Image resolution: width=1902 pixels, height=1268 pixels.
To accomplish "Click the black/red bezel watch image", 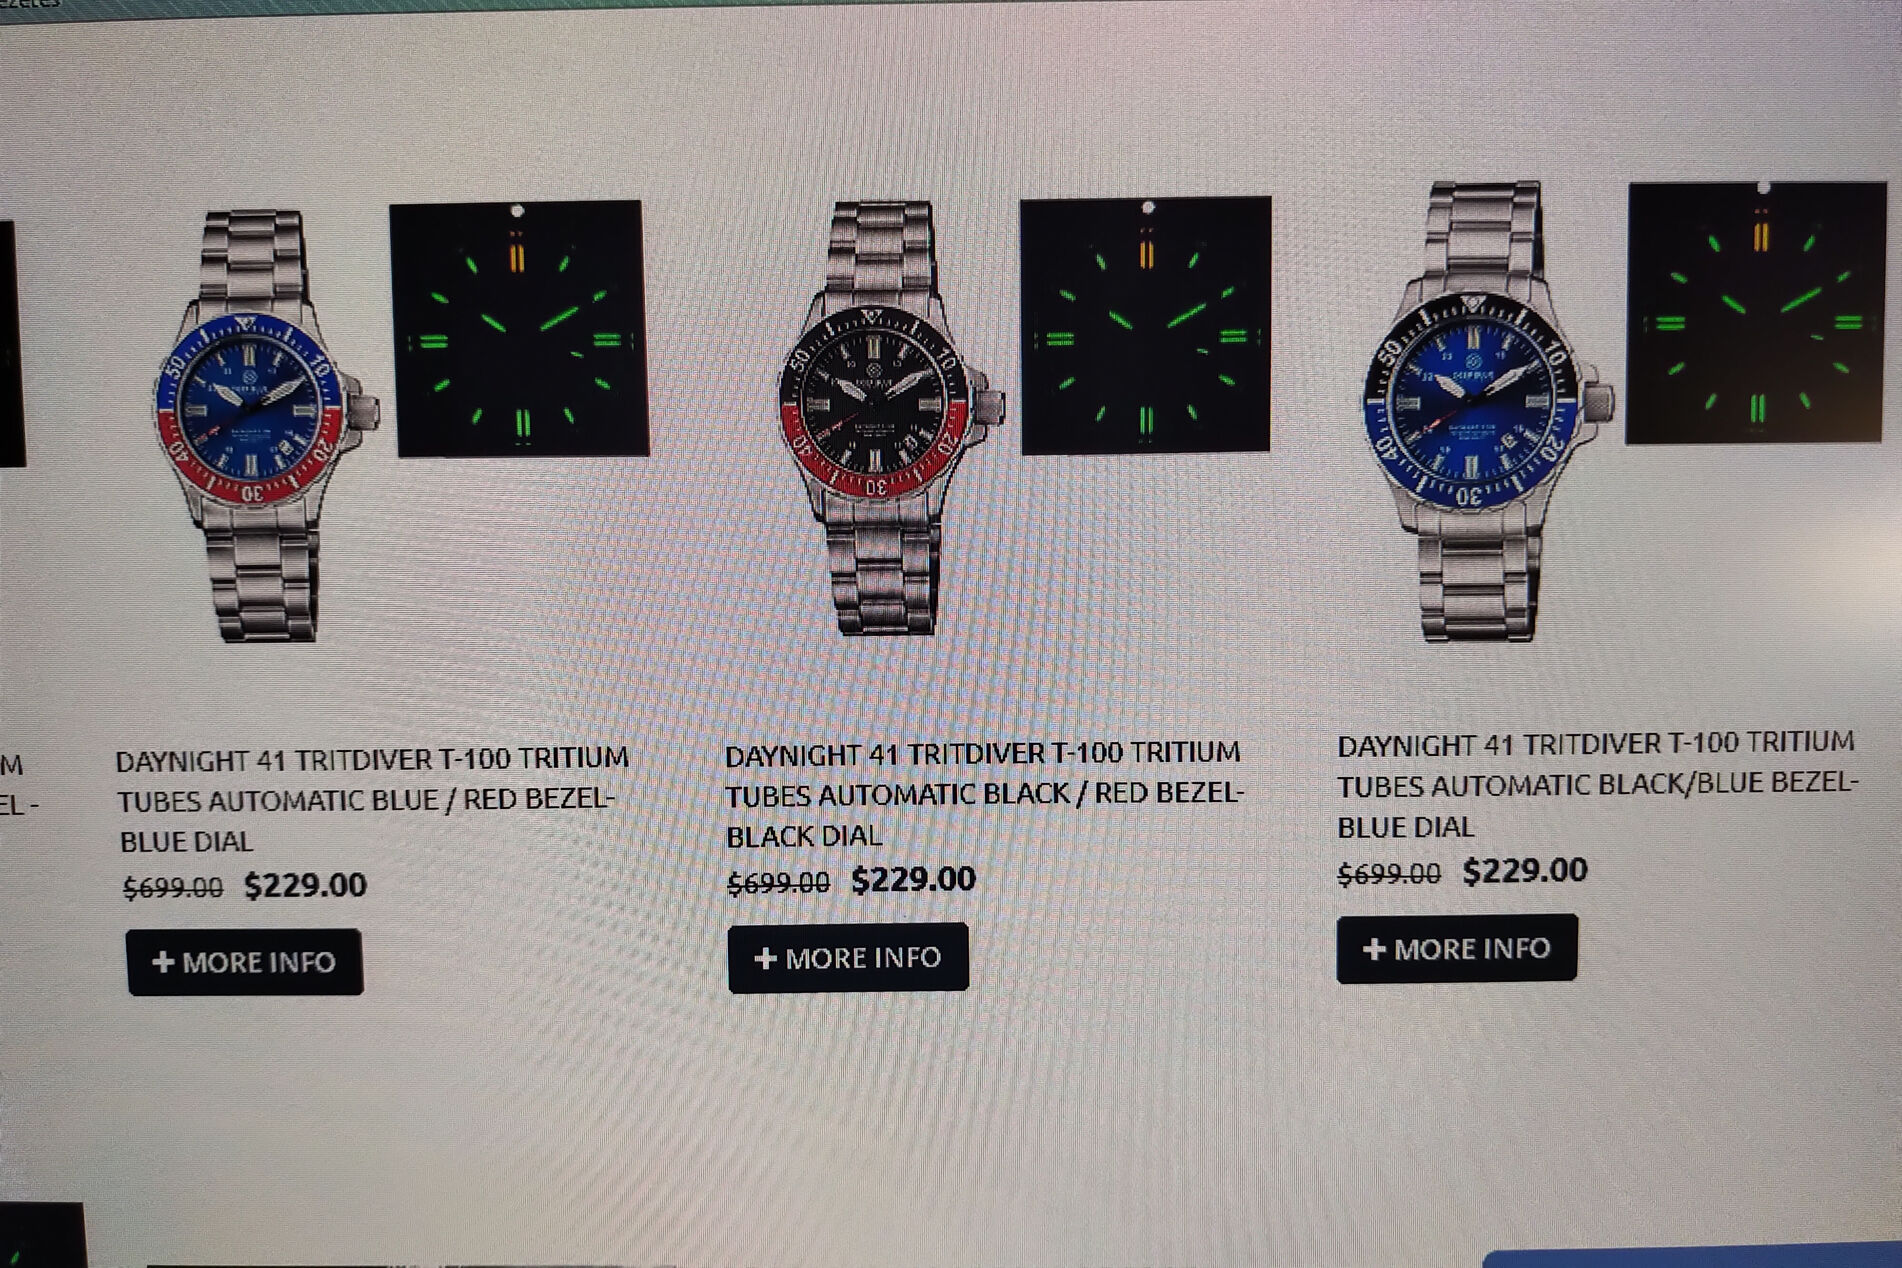I will pyautogui.click(x=890, y=418).
